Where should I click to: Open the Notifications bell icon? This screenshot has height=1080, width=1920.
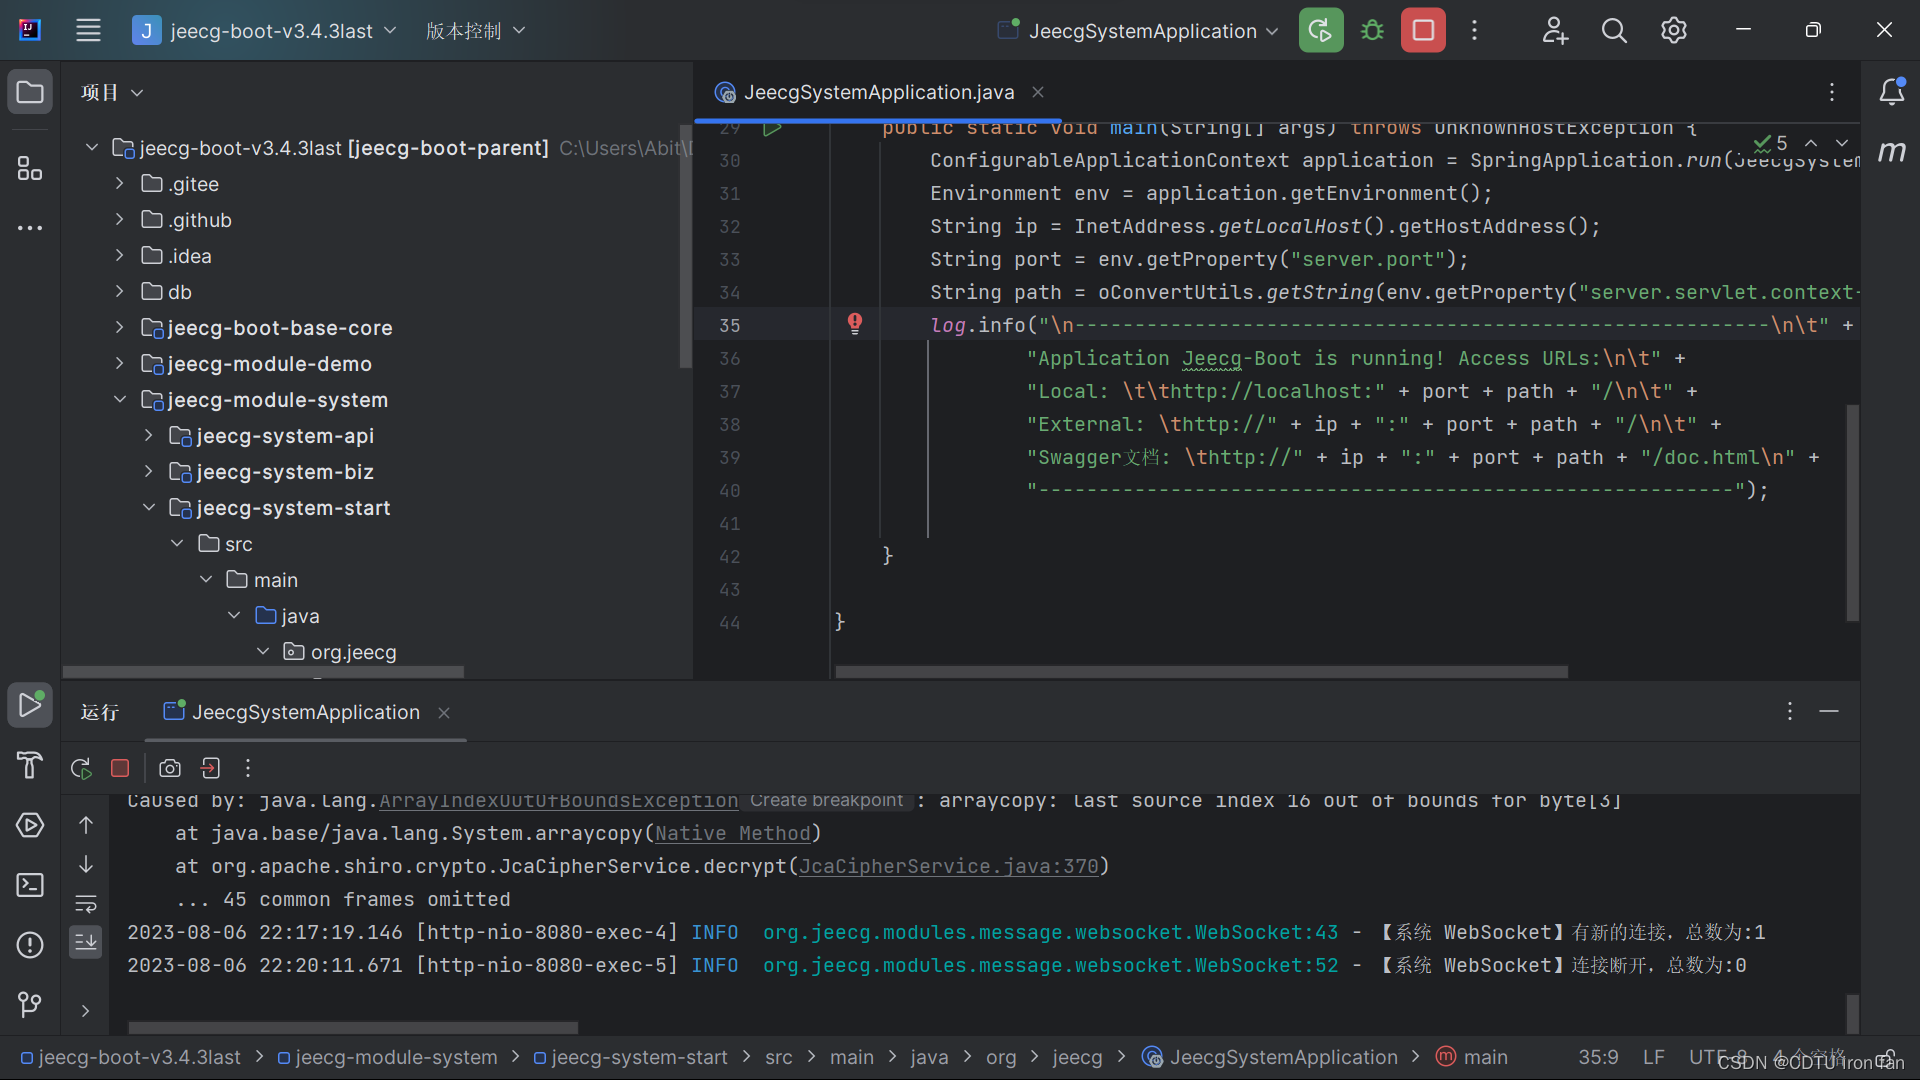coord(1891,92)
